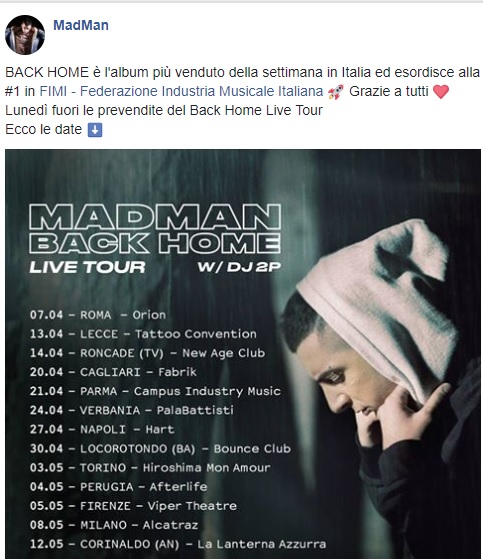Click the rocket emoji in post
The height and width of the screenshot is (559, 483).
(x=335, y=92)
